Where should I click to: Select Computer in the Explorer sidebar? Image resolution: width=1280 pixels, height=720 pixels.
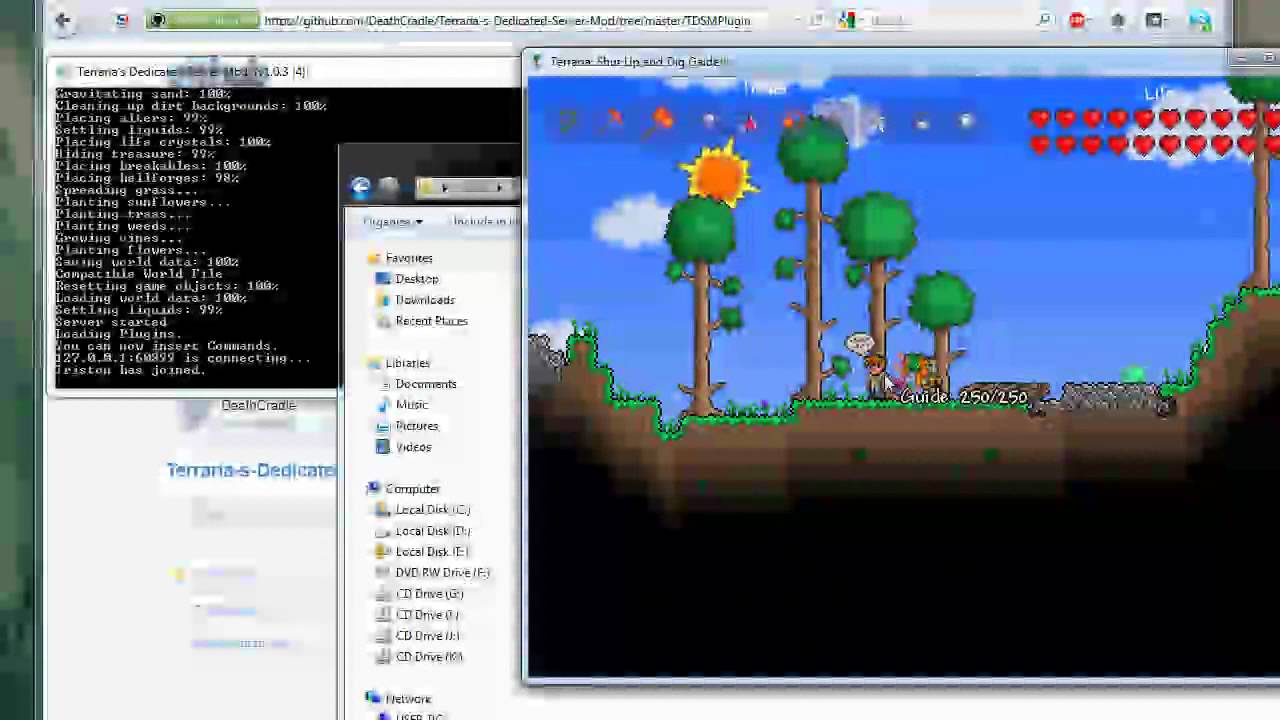coord(412,489)
